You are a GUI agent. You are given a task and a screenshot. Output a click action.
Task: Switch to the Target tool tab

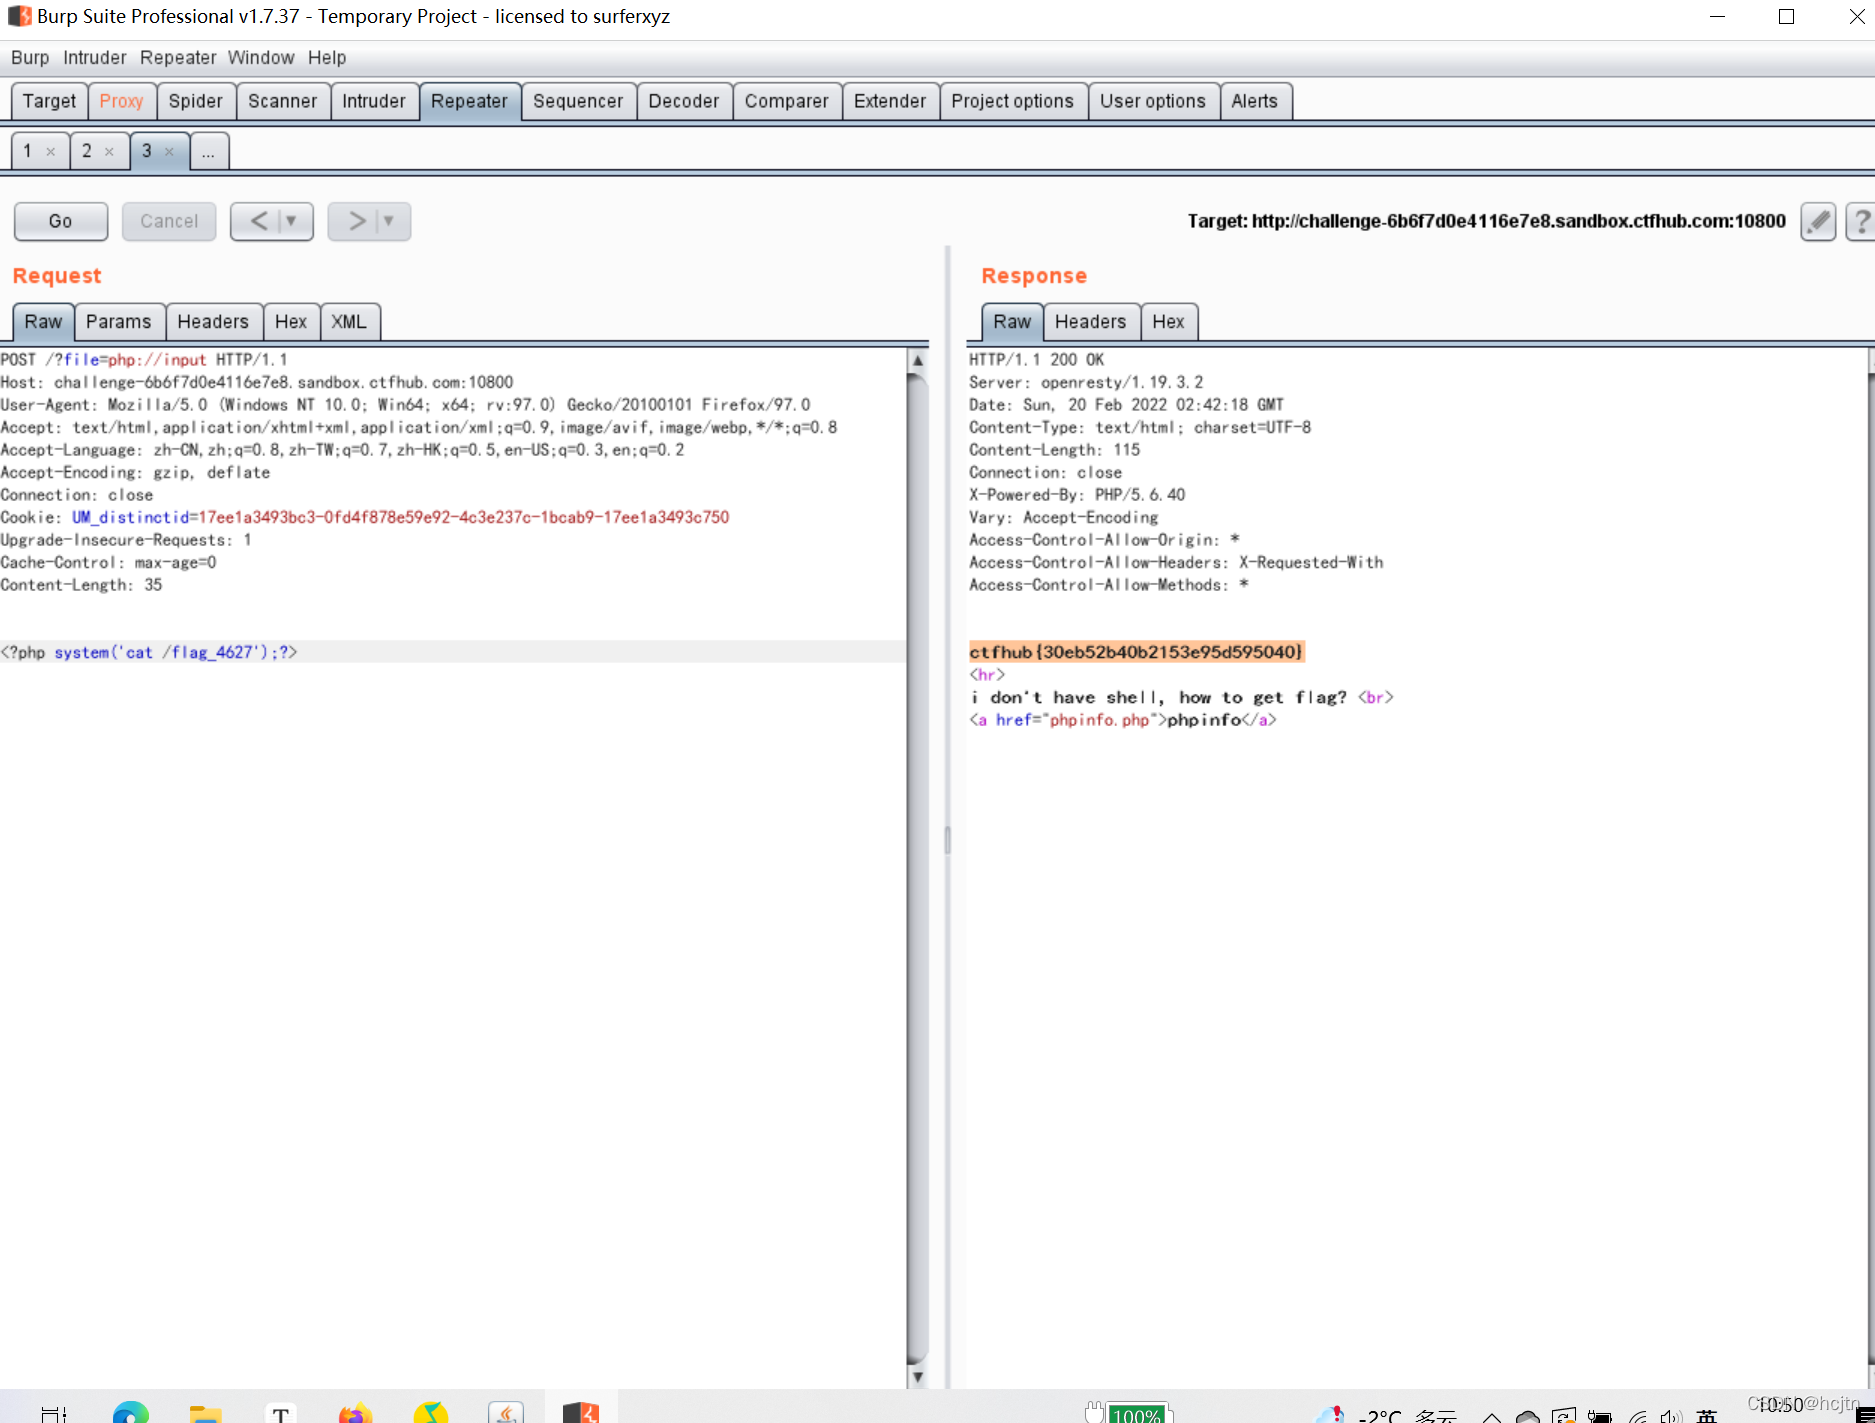click(x=49, y=101)
